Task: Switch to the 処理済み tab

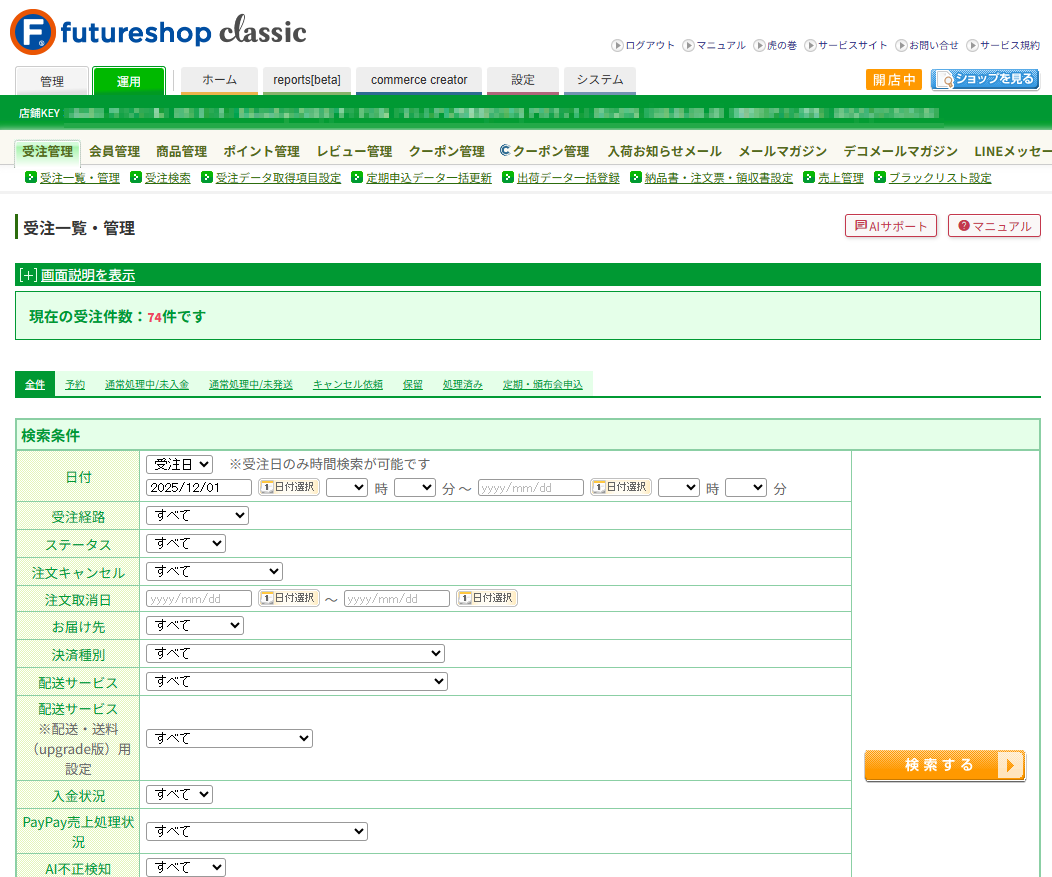Action: coord(462,383)
